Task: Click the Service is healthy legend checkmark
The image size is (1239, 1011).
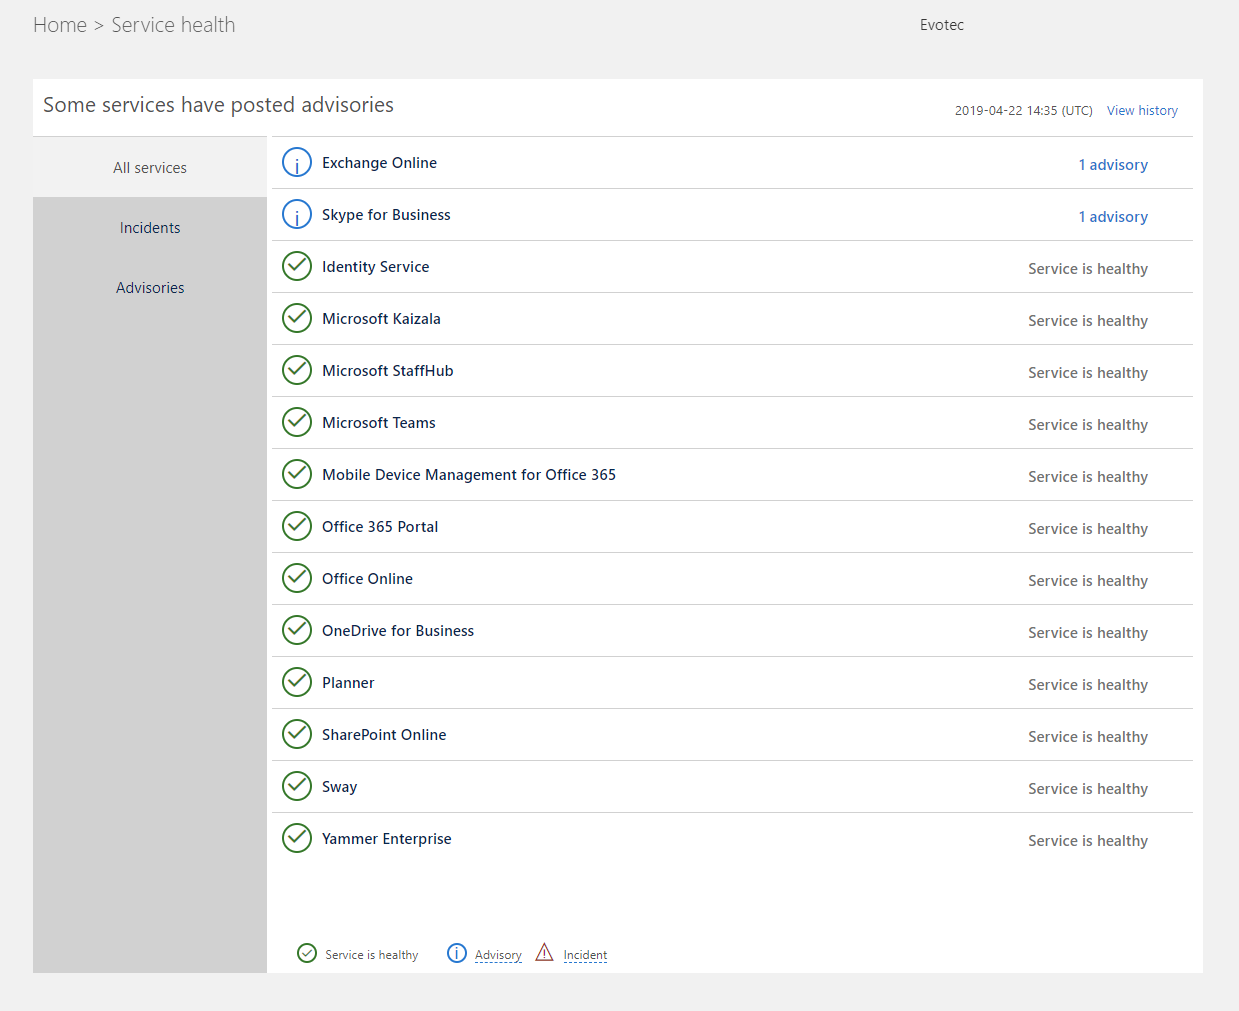Action: [306, 953]
